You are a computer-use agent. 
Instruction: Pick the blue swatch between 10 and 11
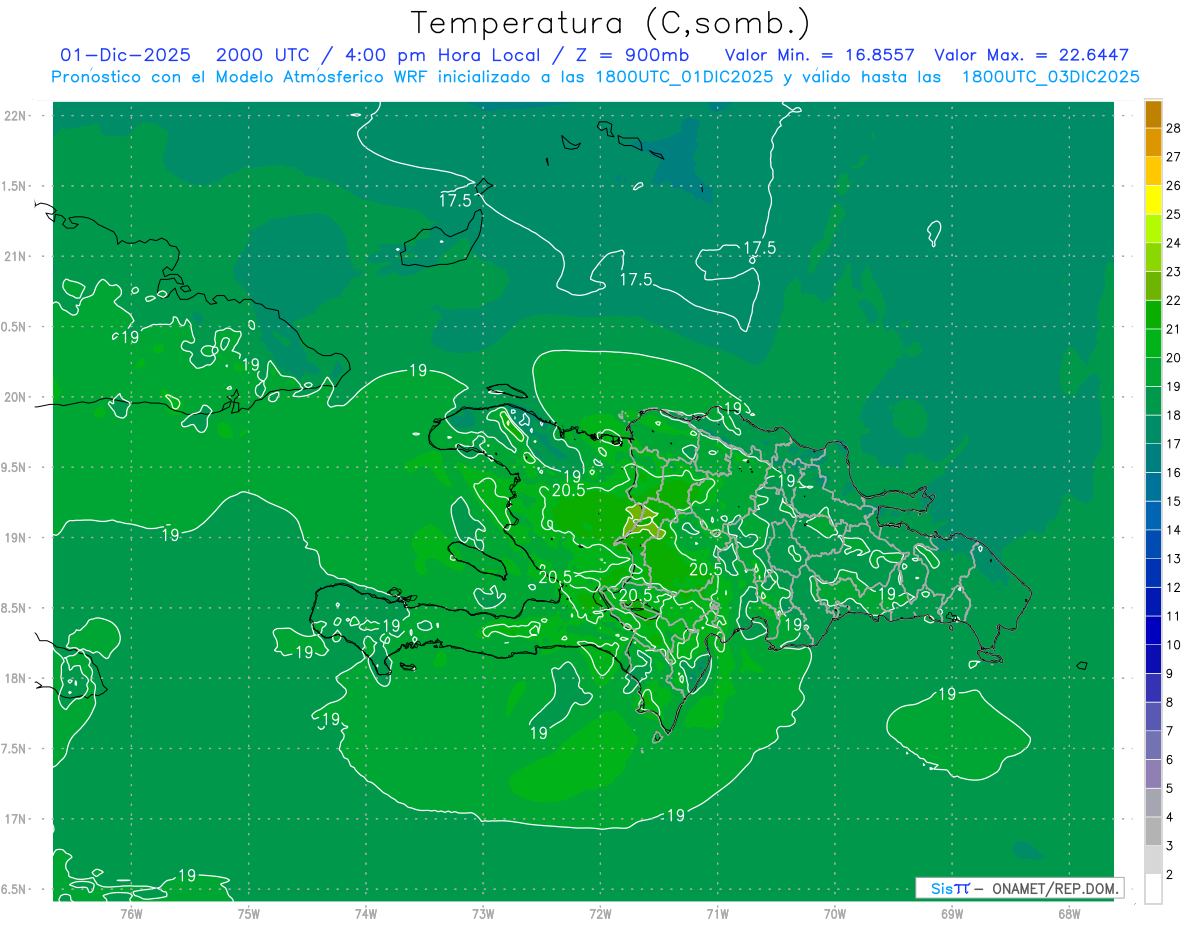pyautogui.click(x=1153, y=631)
